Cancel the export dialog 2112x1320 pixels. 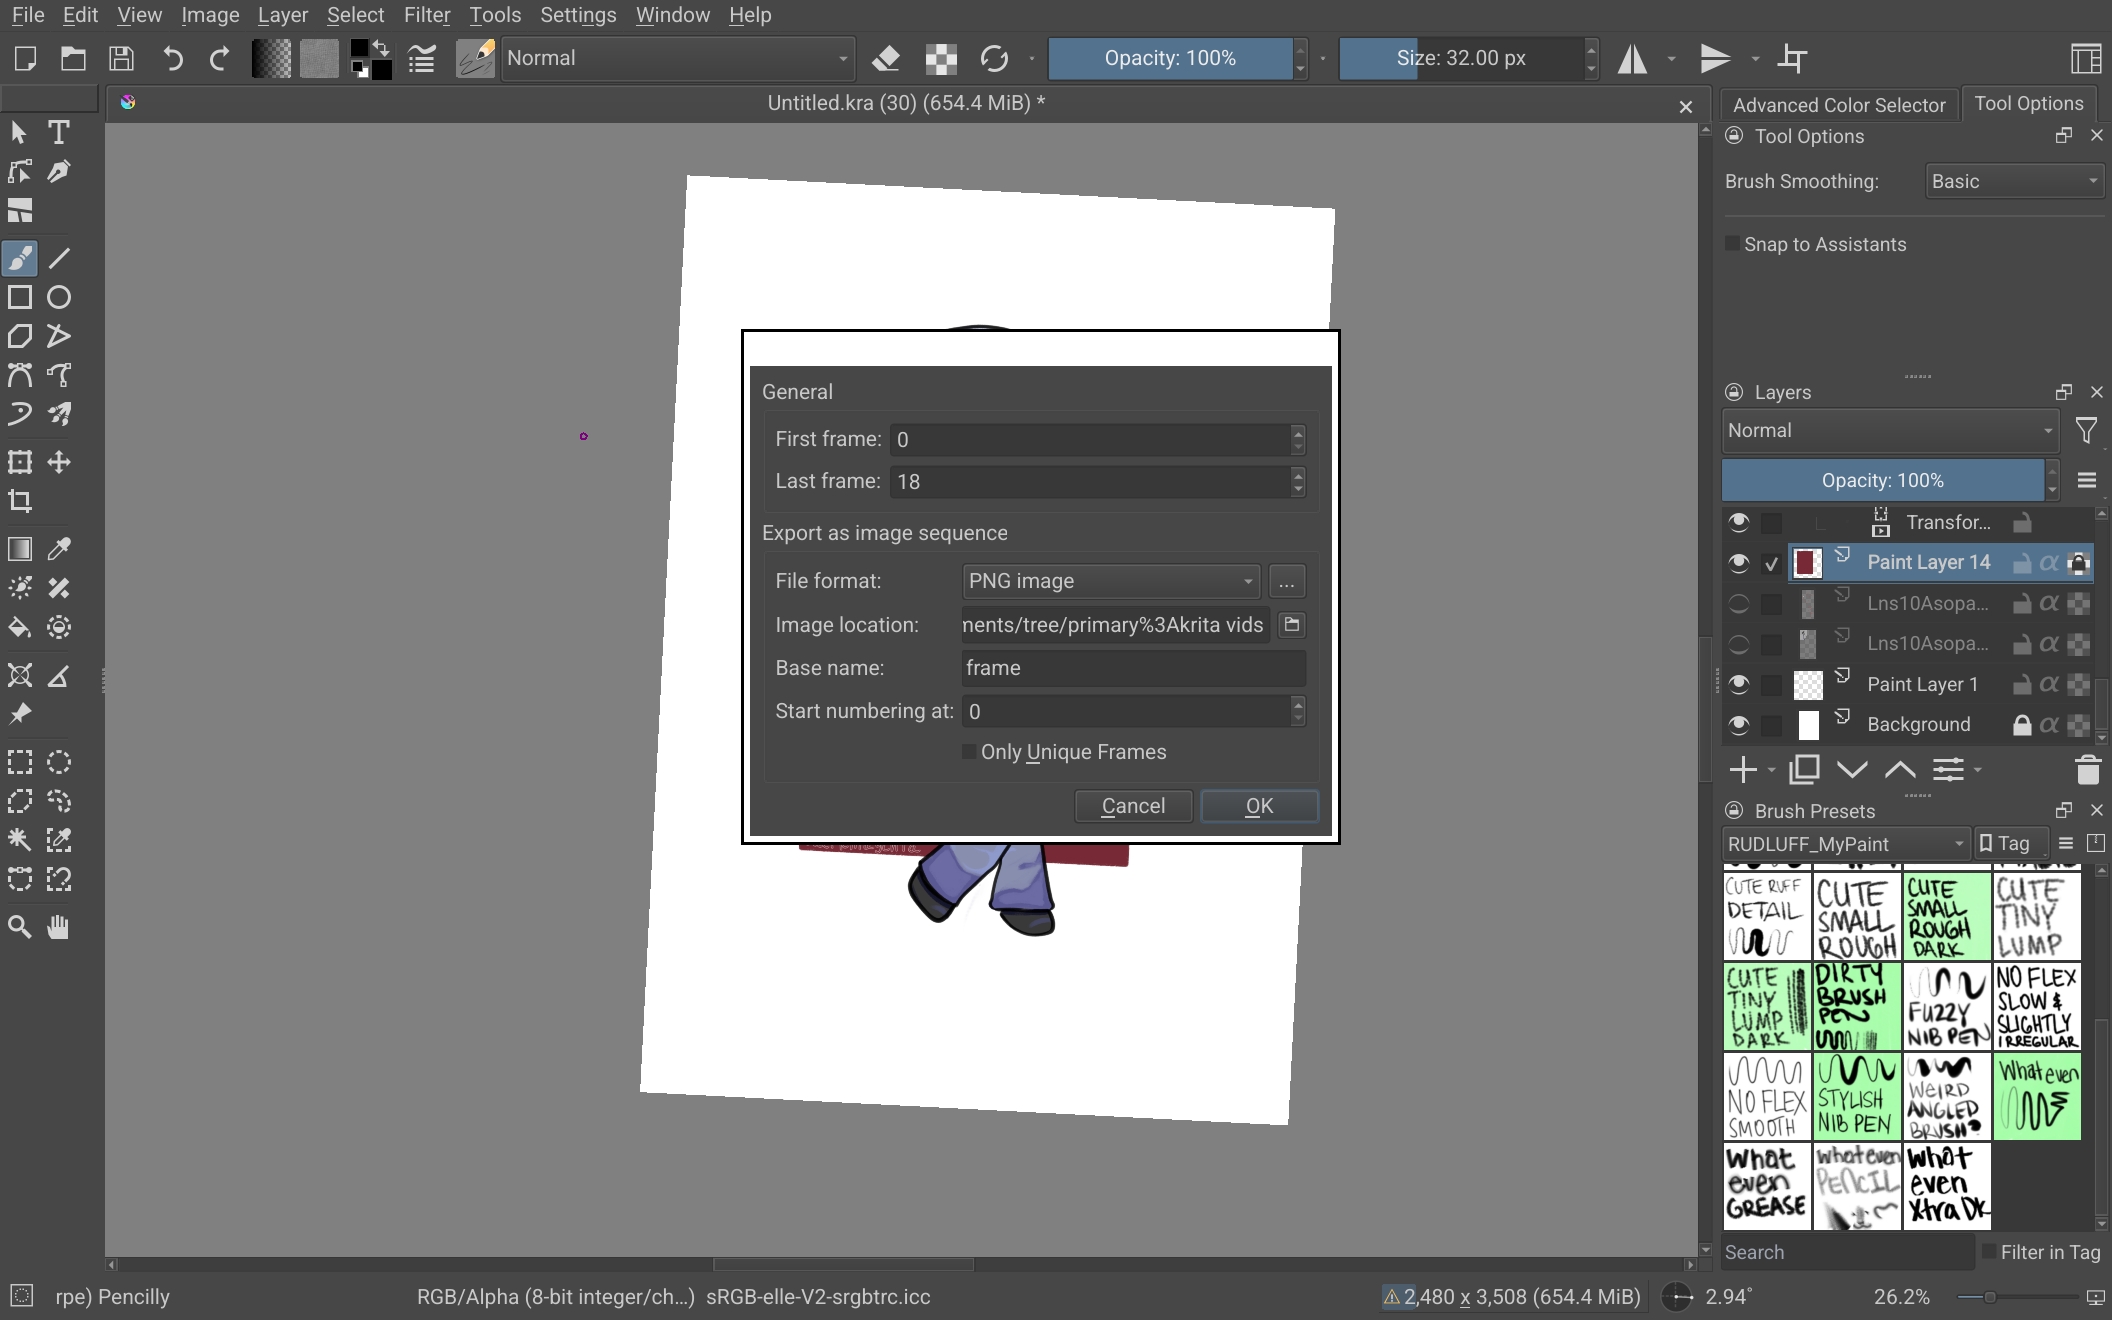(x=1133, y=806)
